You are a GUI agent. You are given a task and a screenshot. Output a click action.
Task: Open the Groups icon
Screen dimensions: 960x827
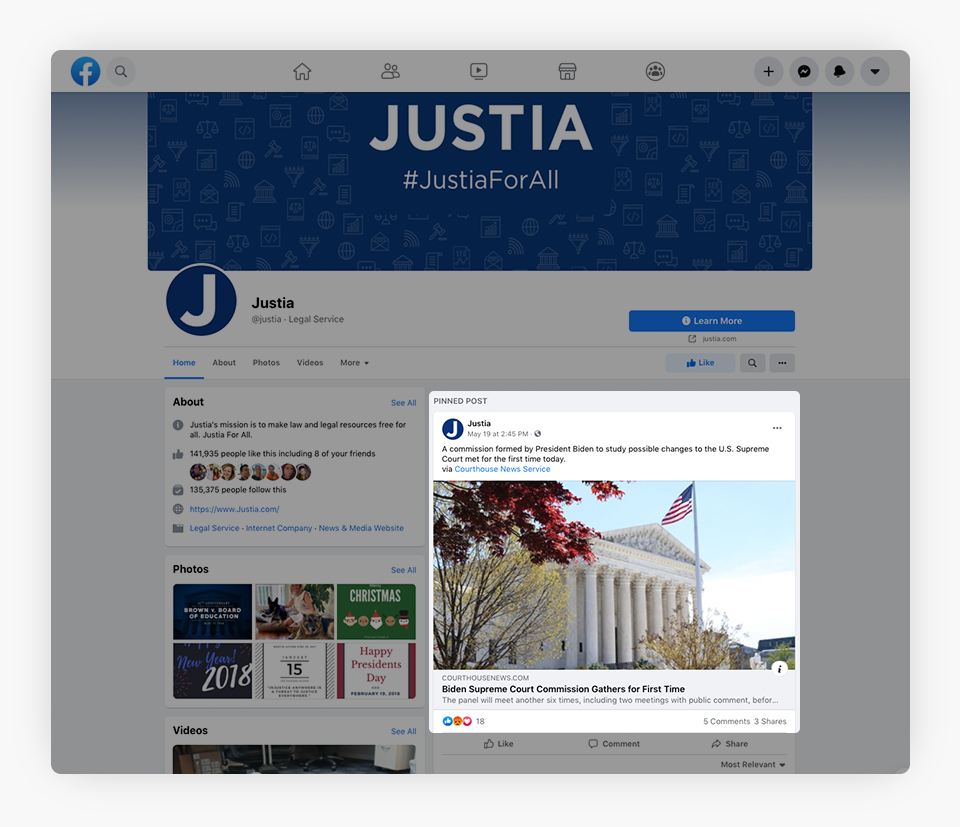click(656, 71)
